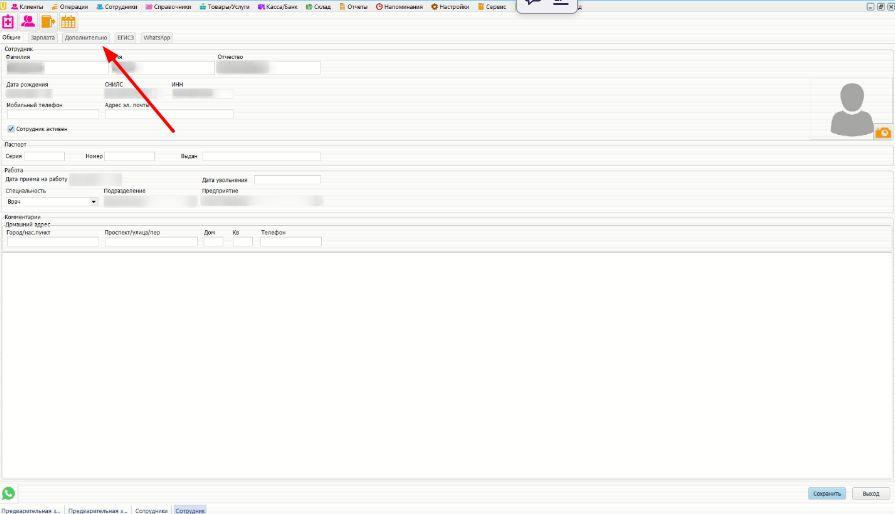Open the calendar schedule toolbar icon
Screen dimensions: 895x514
[68, 21]
